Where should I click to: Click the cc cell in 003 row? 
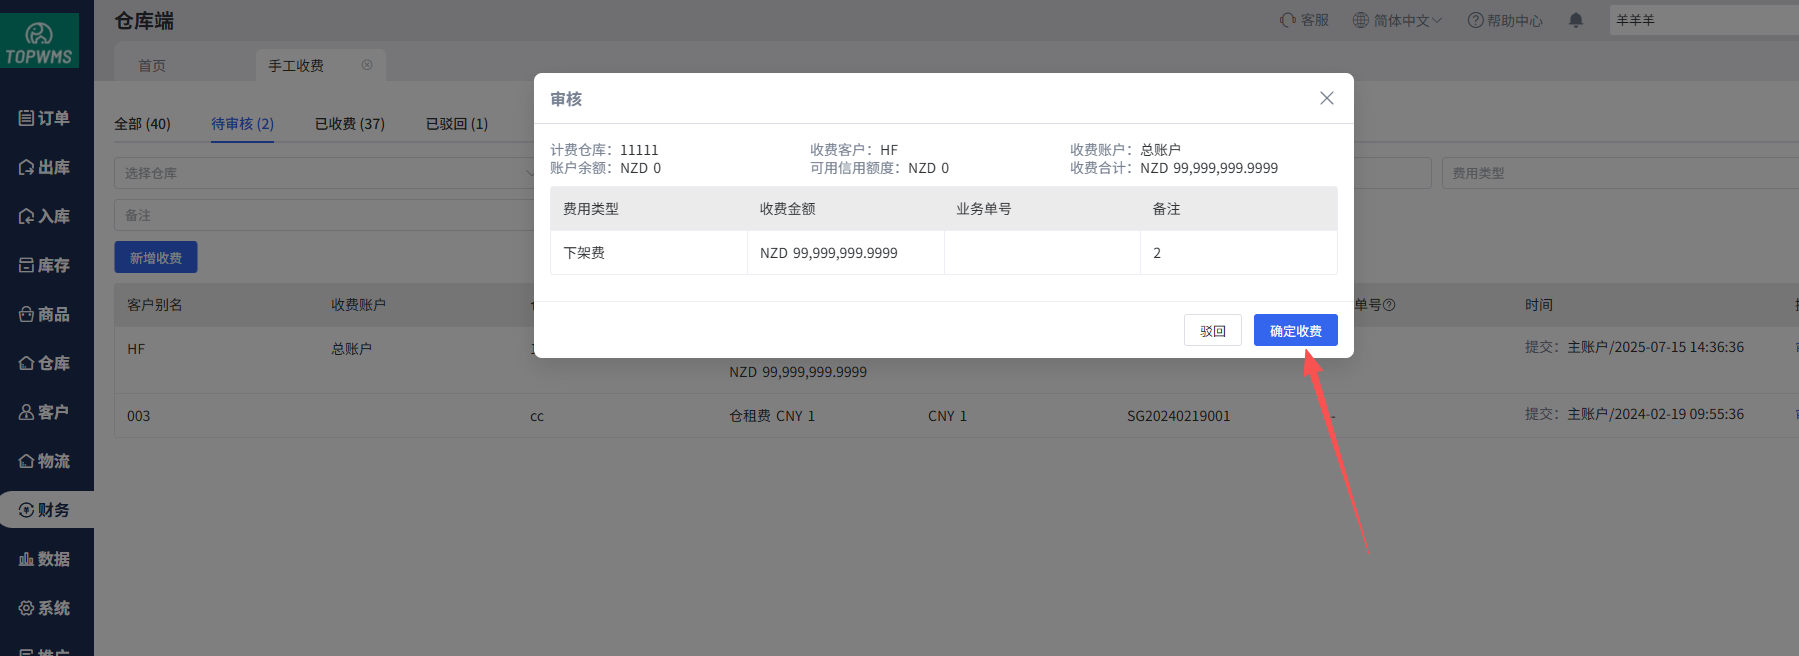[537, 416]
